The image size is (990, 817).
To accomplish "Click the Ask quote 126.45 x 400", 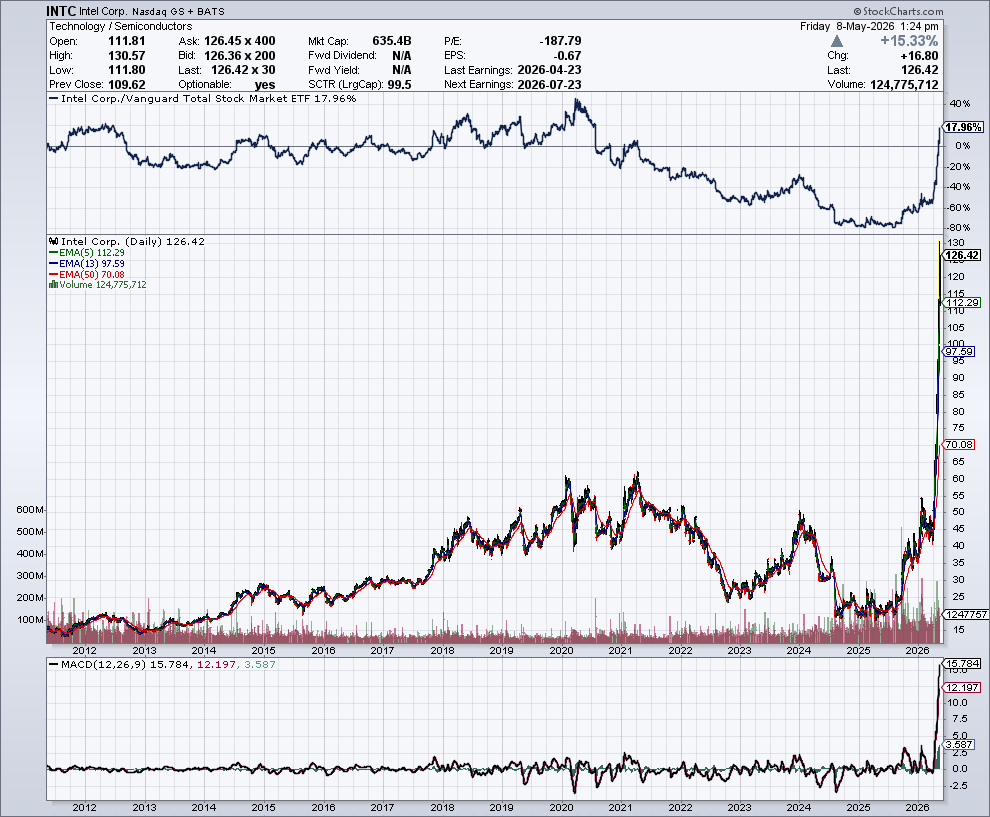I will coord(239,41).
